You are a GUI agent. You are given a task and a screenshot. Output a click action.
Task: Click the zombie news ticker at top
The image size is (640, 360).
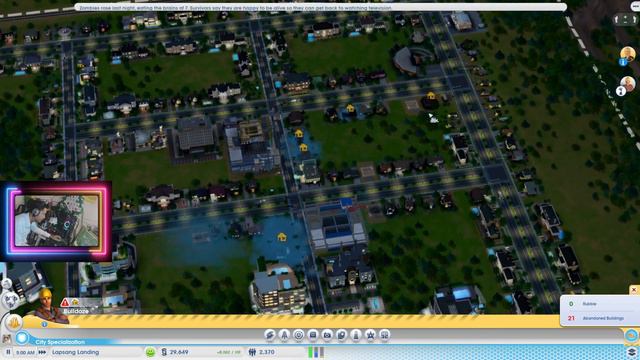pyautogui.click(x=320, y=7)
